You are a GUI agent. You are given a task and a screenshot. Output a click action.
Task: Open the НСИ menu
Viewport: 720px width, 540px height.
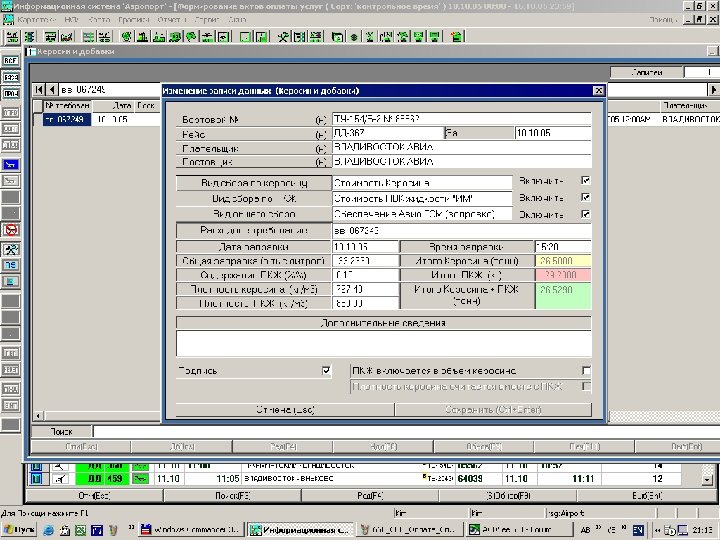coord(72,19)
